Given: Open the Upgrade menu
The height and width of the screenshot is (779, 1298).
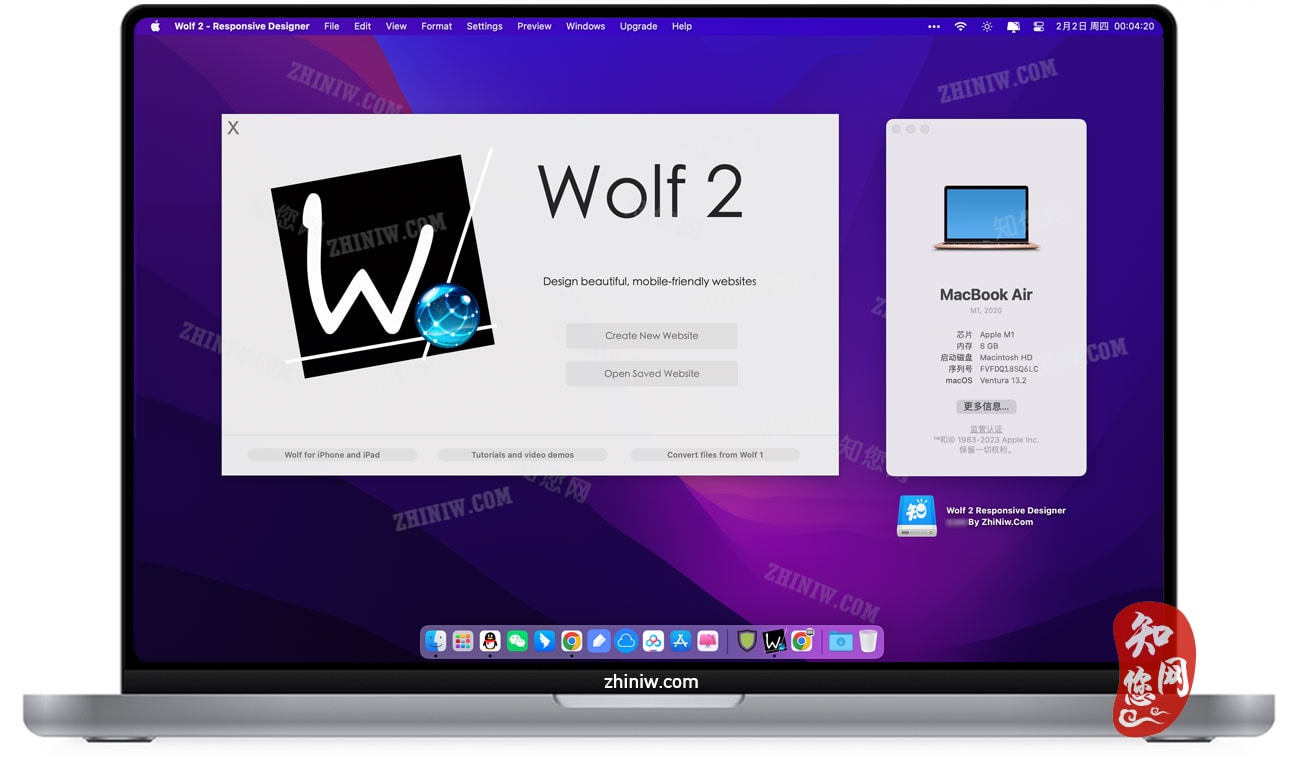Looking at the screenshot, I should click(638, 26).
